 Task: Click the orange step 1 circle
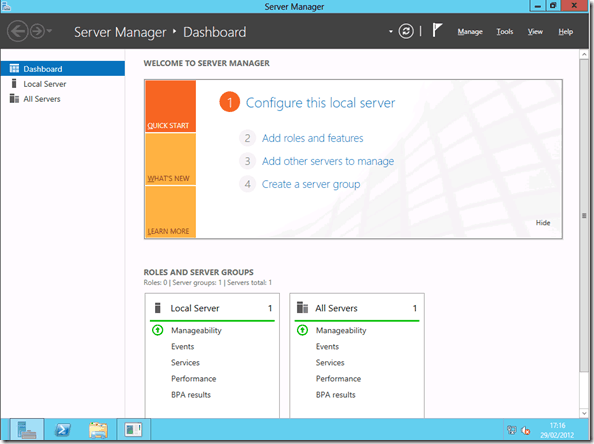[229, 102]
